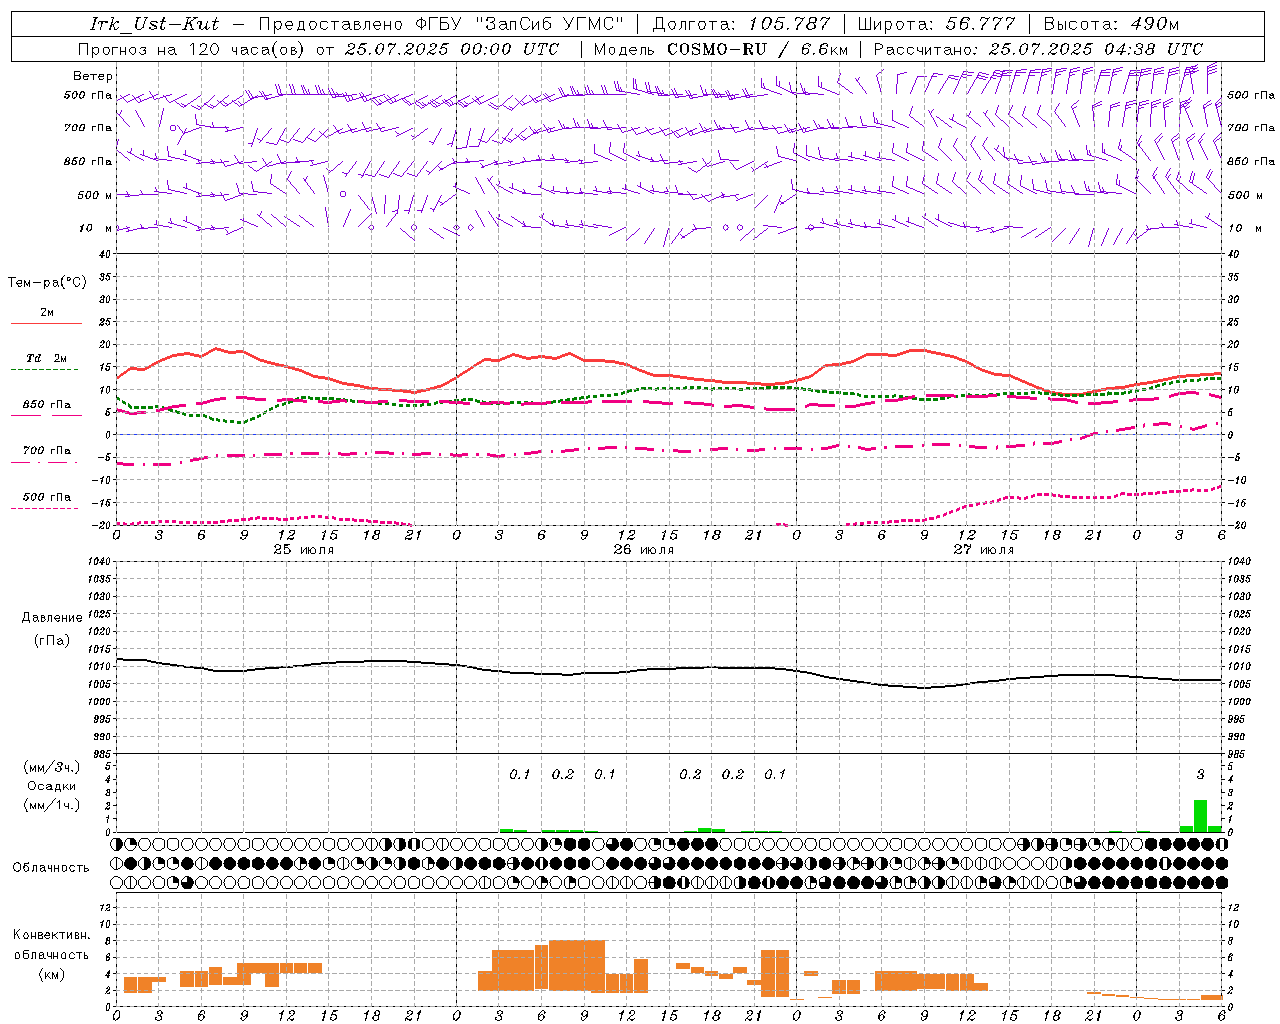Click the forecast length text Прогноз на 120 часа(ов)
The width and height of the screenshot is (1280, 1024).
point(192,49)
